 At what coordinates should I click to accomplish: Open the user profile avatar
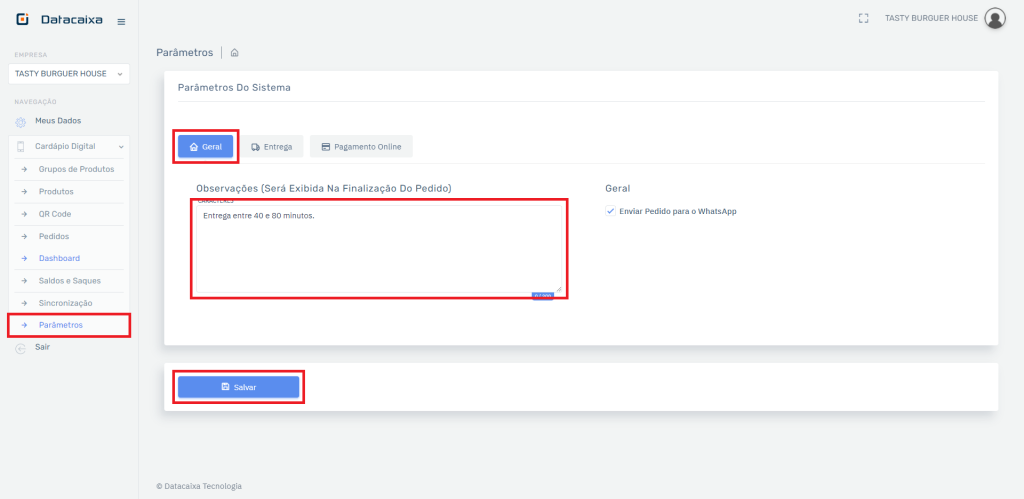(x=994, y=18)
